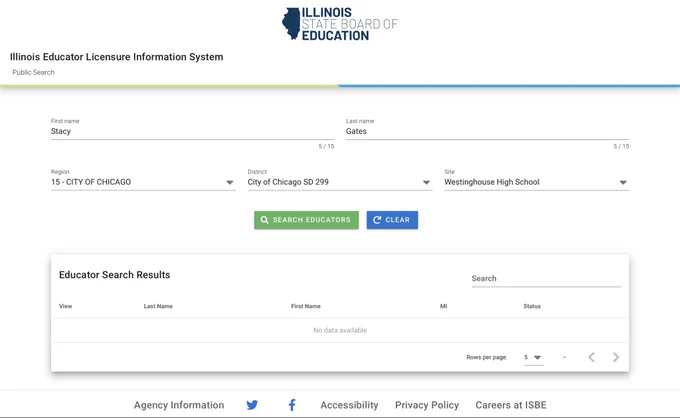Click the Illinois Educator Licensure Information System title
This screenshot has height=418, width=680.
pos(117,57)
